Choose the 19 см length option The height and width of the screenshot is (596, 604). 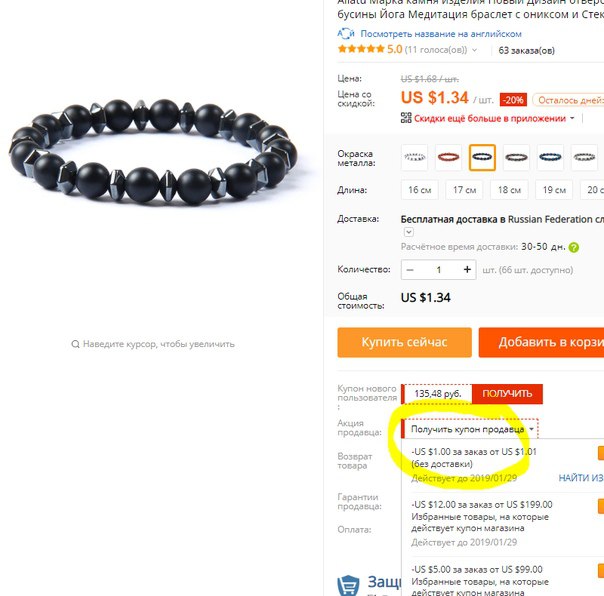pos(554,190)
